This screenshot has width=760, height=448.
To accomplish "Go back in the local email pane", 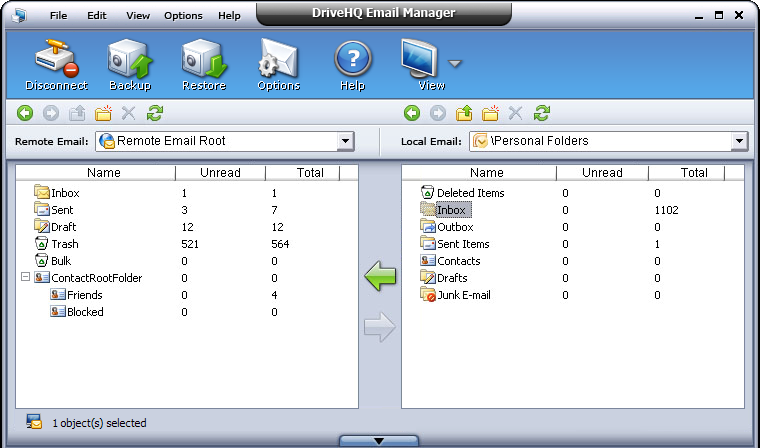I will [412, 114].
